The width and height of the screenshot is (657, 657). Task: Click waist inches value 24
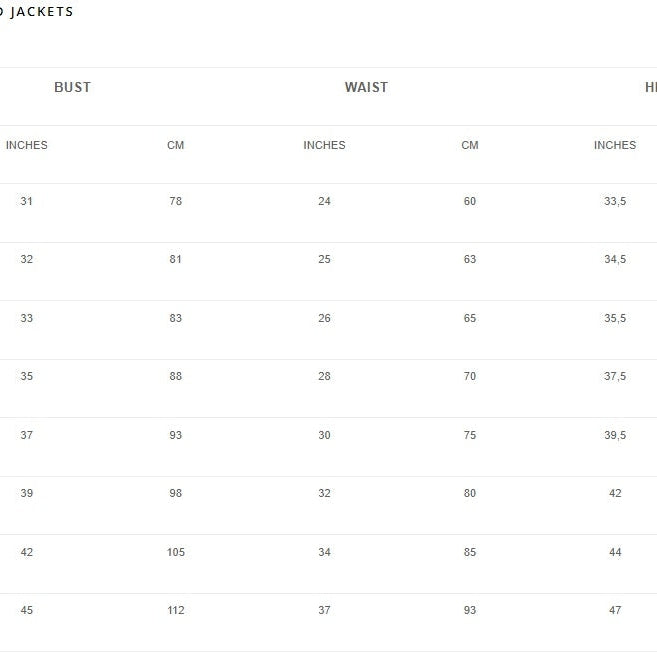[324, 201]
